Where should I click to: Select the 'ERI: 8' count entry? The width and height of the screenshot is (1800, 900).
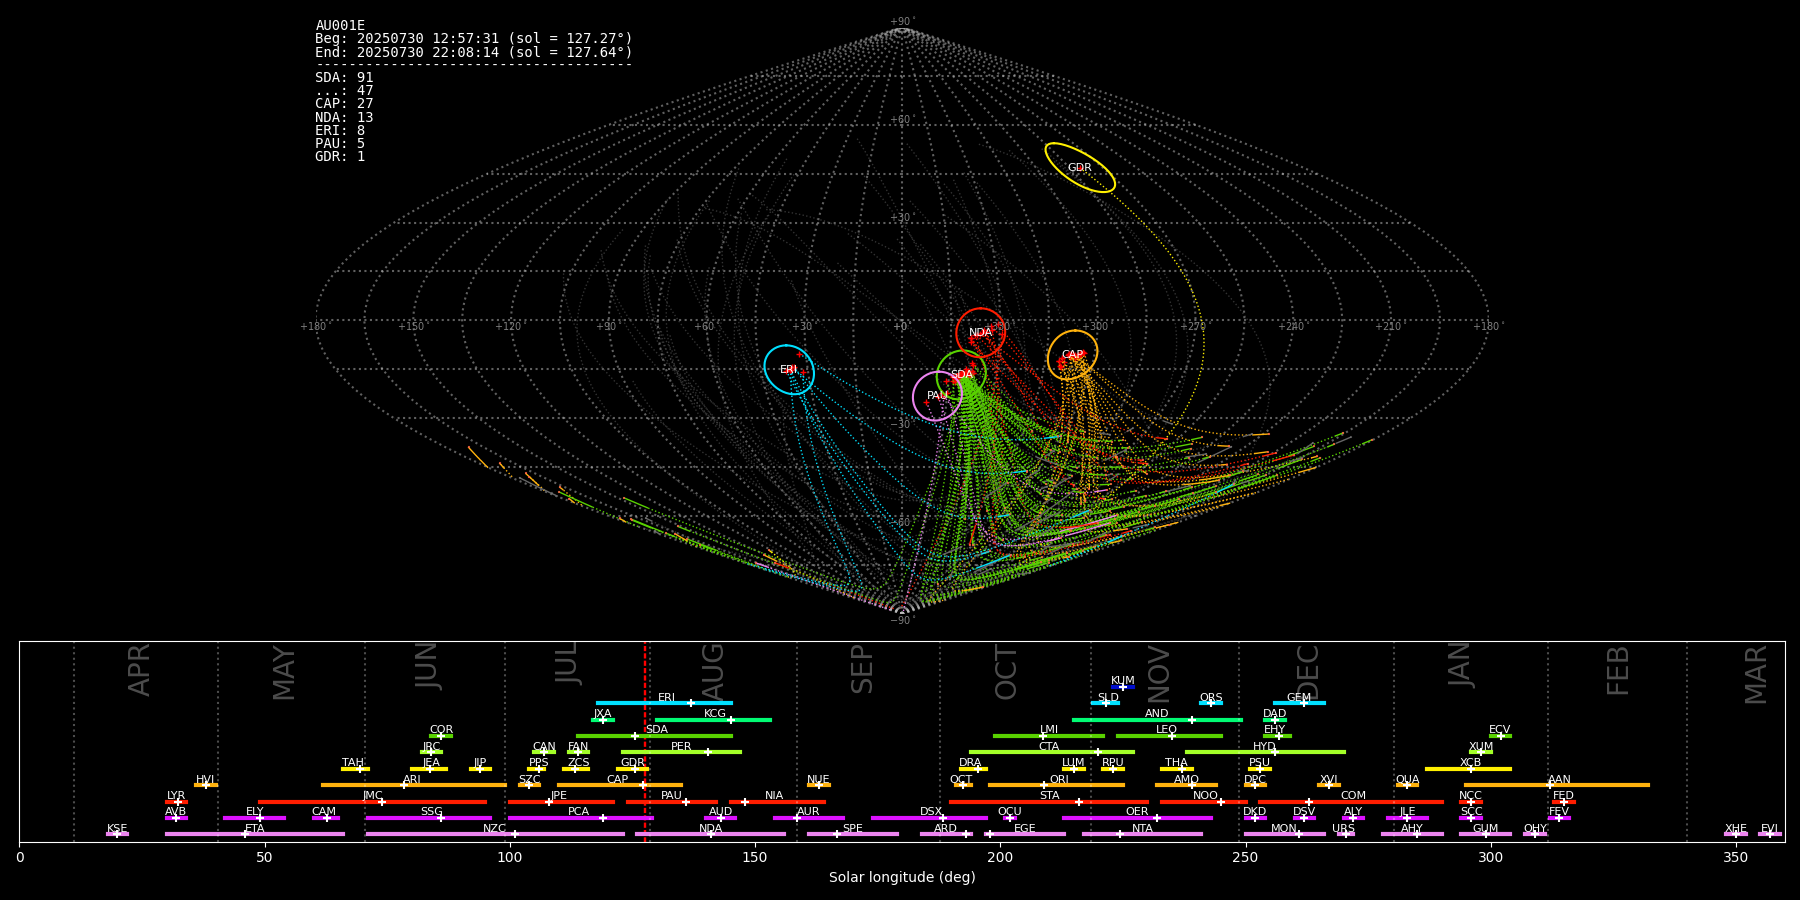click(x=340, y=131)
